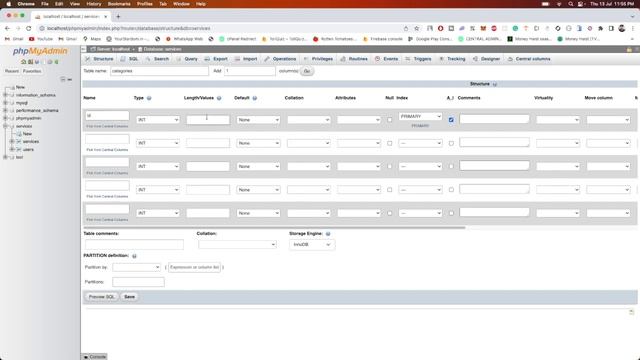The width and height of the screenshot is (640, 360).
Task: Click the Length/Values help icon
Action: tap(219, 98)
